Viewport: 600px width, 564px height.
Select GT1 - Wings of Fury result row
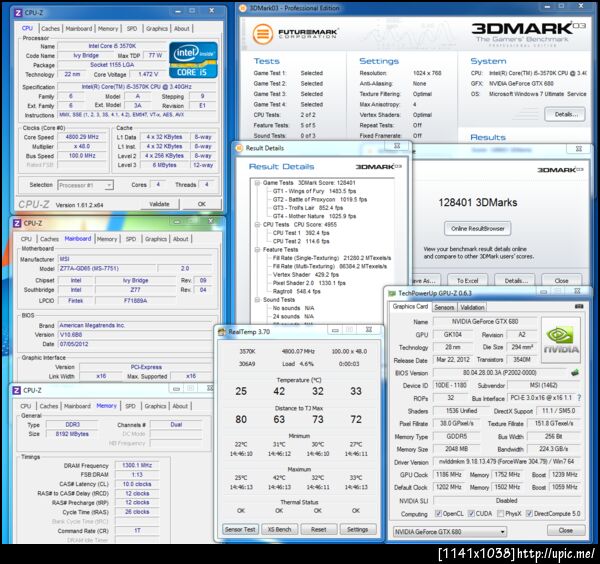point(314,191)
